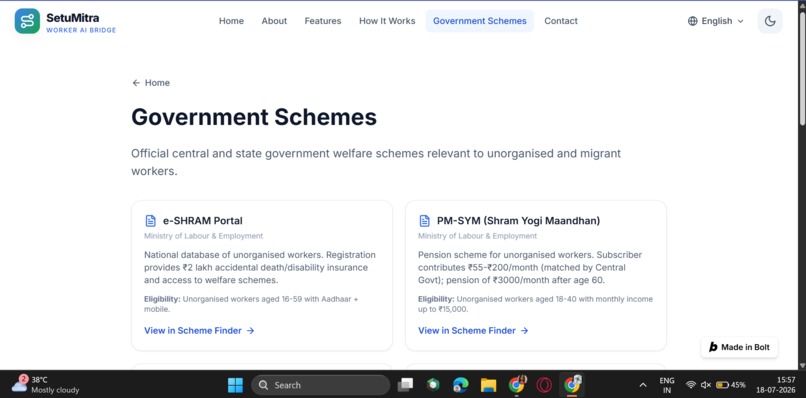
Task: Click the ENG IN language indicator
Action: click(667, 385)
